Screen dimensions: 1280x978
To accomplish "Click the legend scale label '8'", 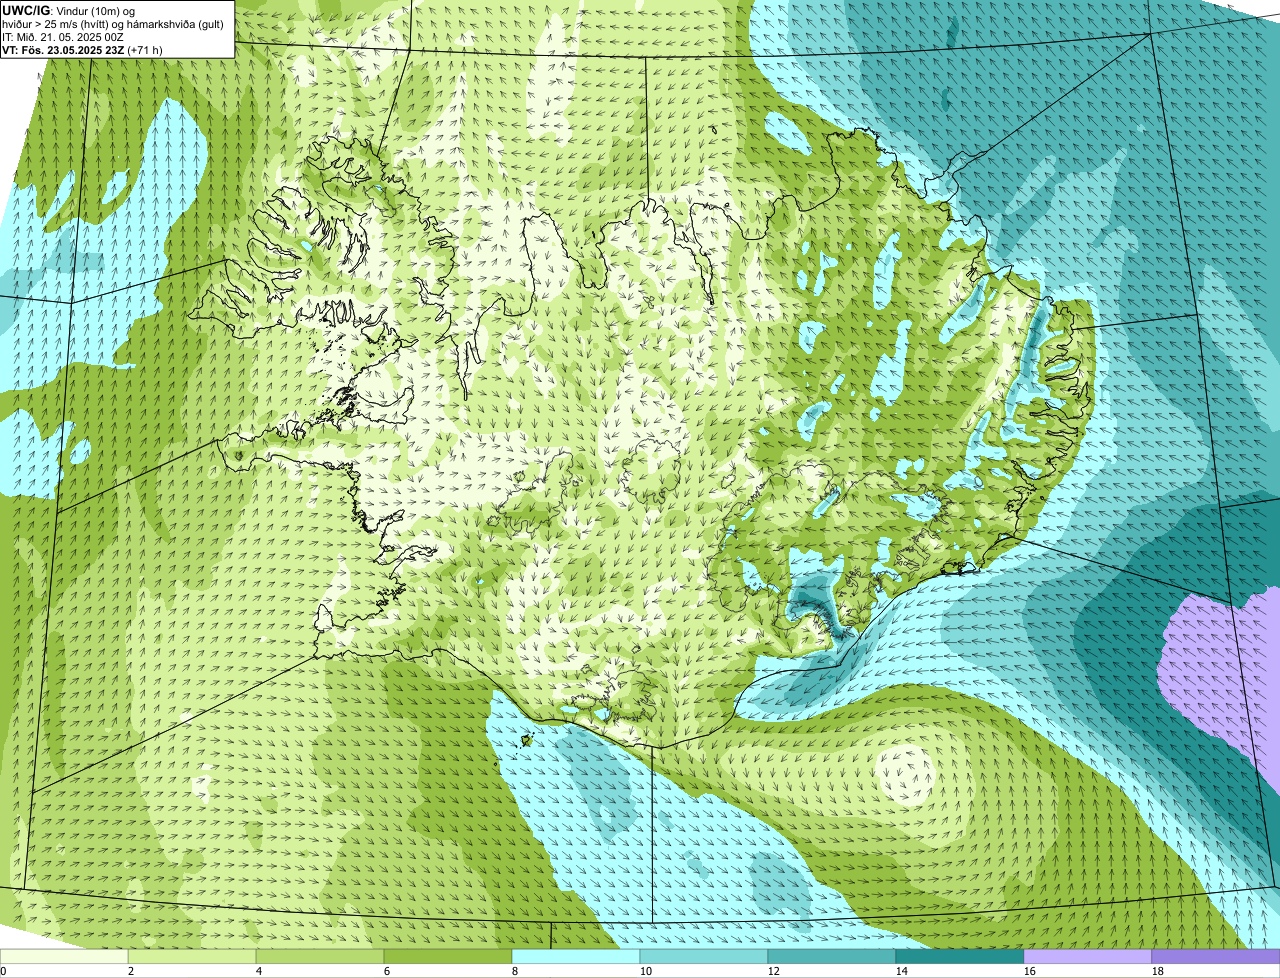I will 515,971.
